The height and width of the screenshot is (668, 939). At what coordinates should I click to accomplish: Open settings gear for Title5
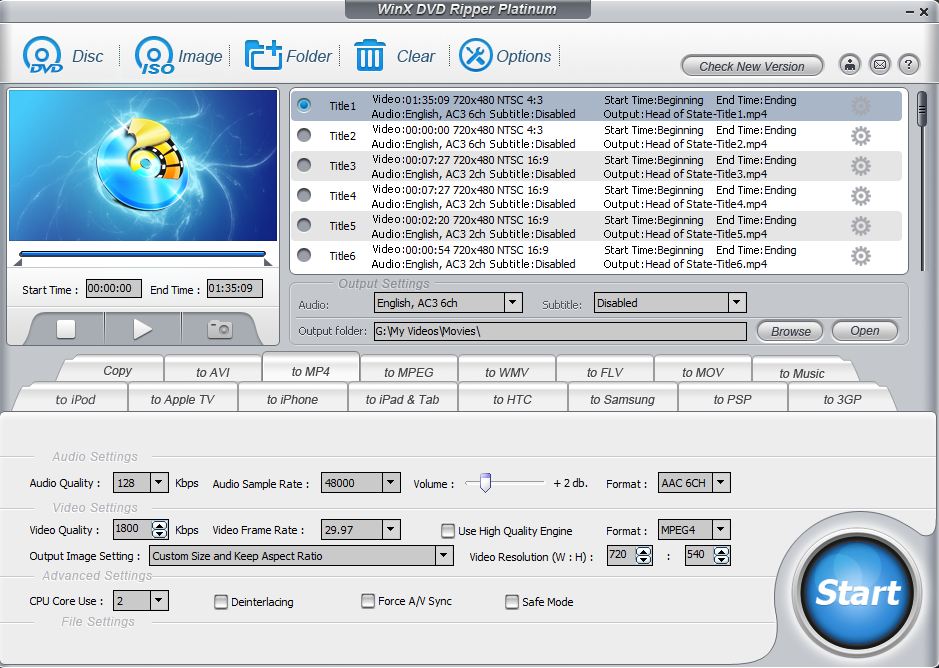861,226
